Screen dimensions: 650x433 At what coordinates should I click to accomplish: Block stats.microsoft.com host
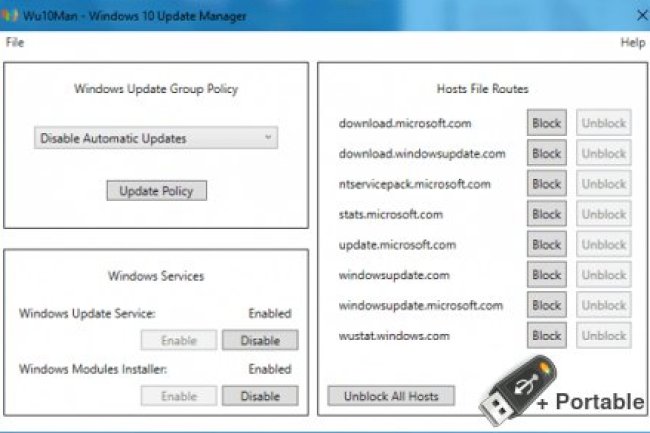[x=546, y=214]
